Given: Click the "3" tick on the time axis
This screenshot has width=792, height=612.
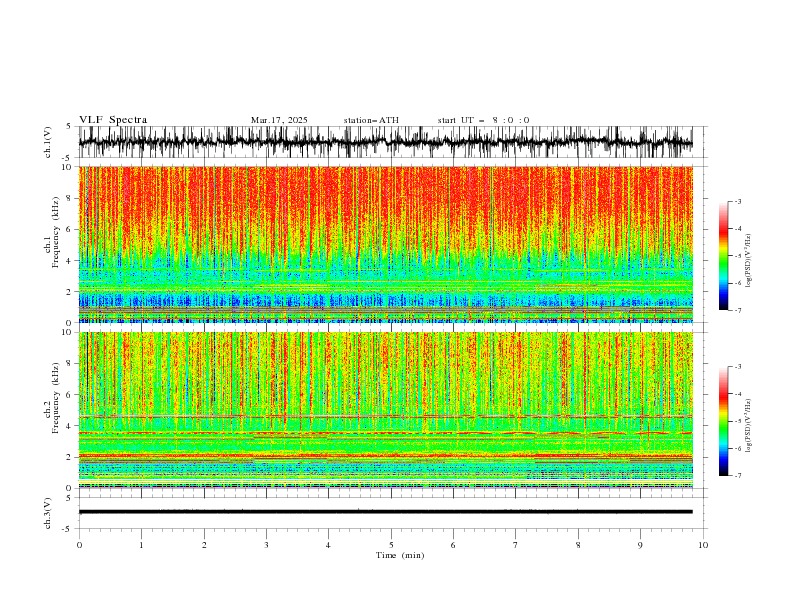Looking at the screenshot, I should pos(266,545).
